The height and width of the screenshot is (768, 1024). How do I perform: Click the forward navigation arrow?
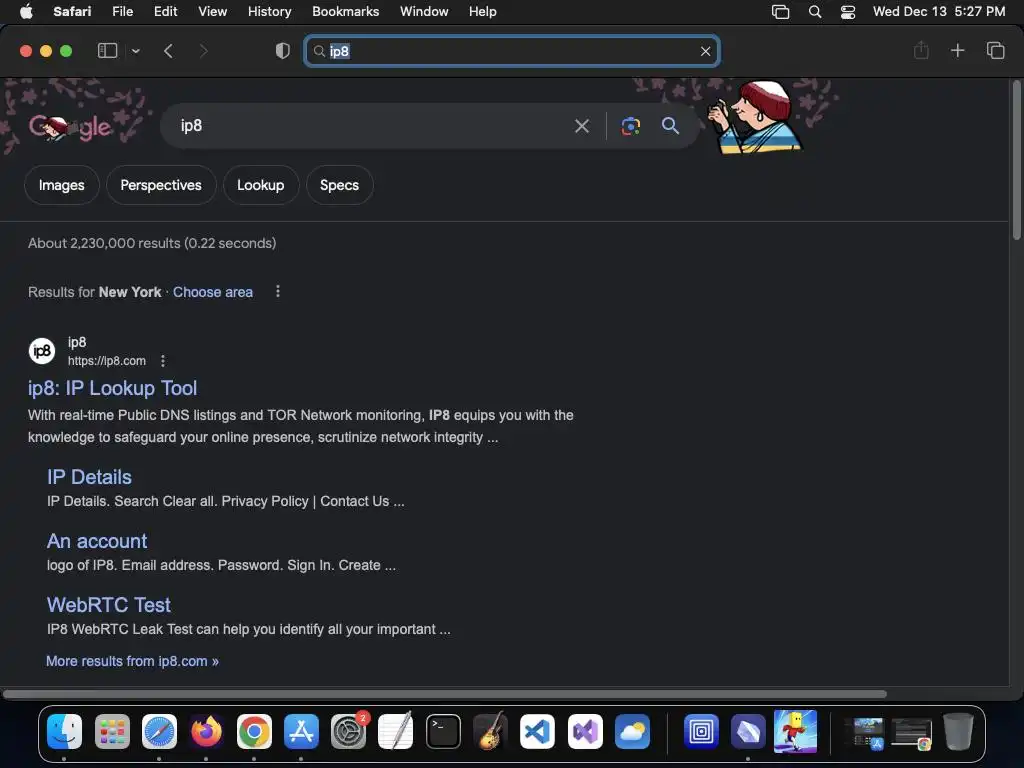pos(203,51)
